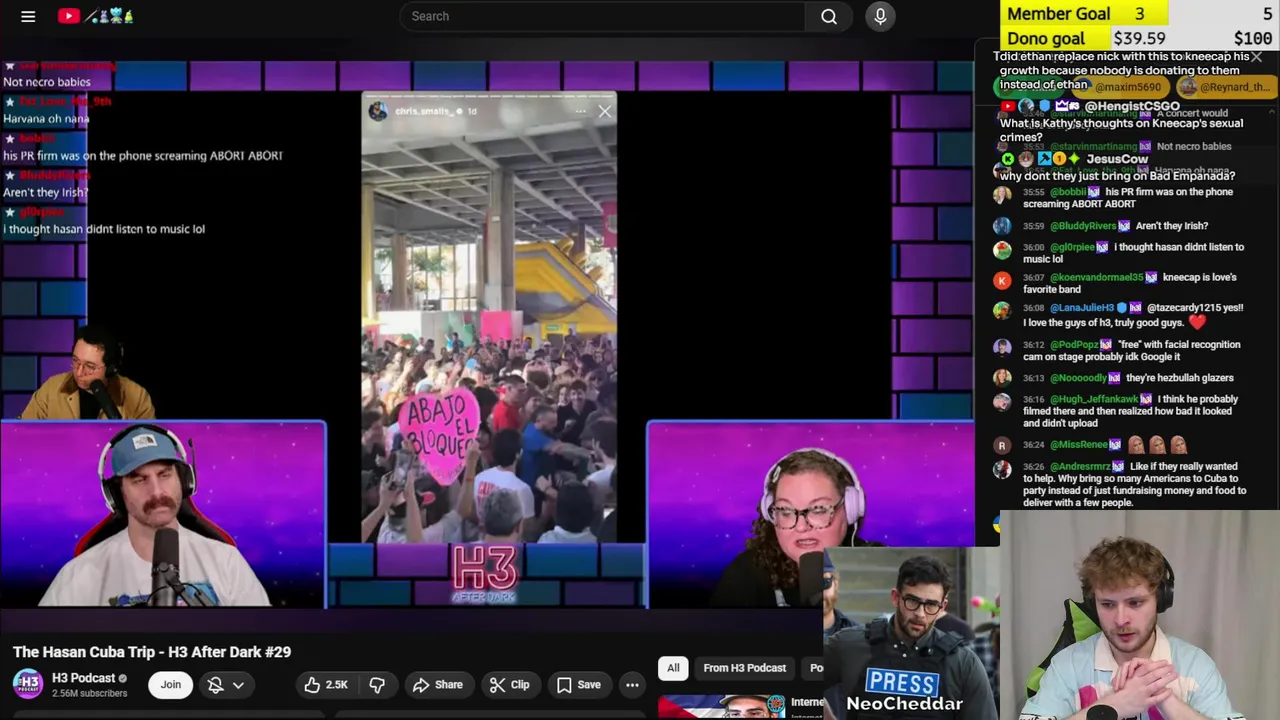Click the 'Aren't they Irish?' overlay message
This screenshot has height=720, width=1280.
(x=46, y=192)
